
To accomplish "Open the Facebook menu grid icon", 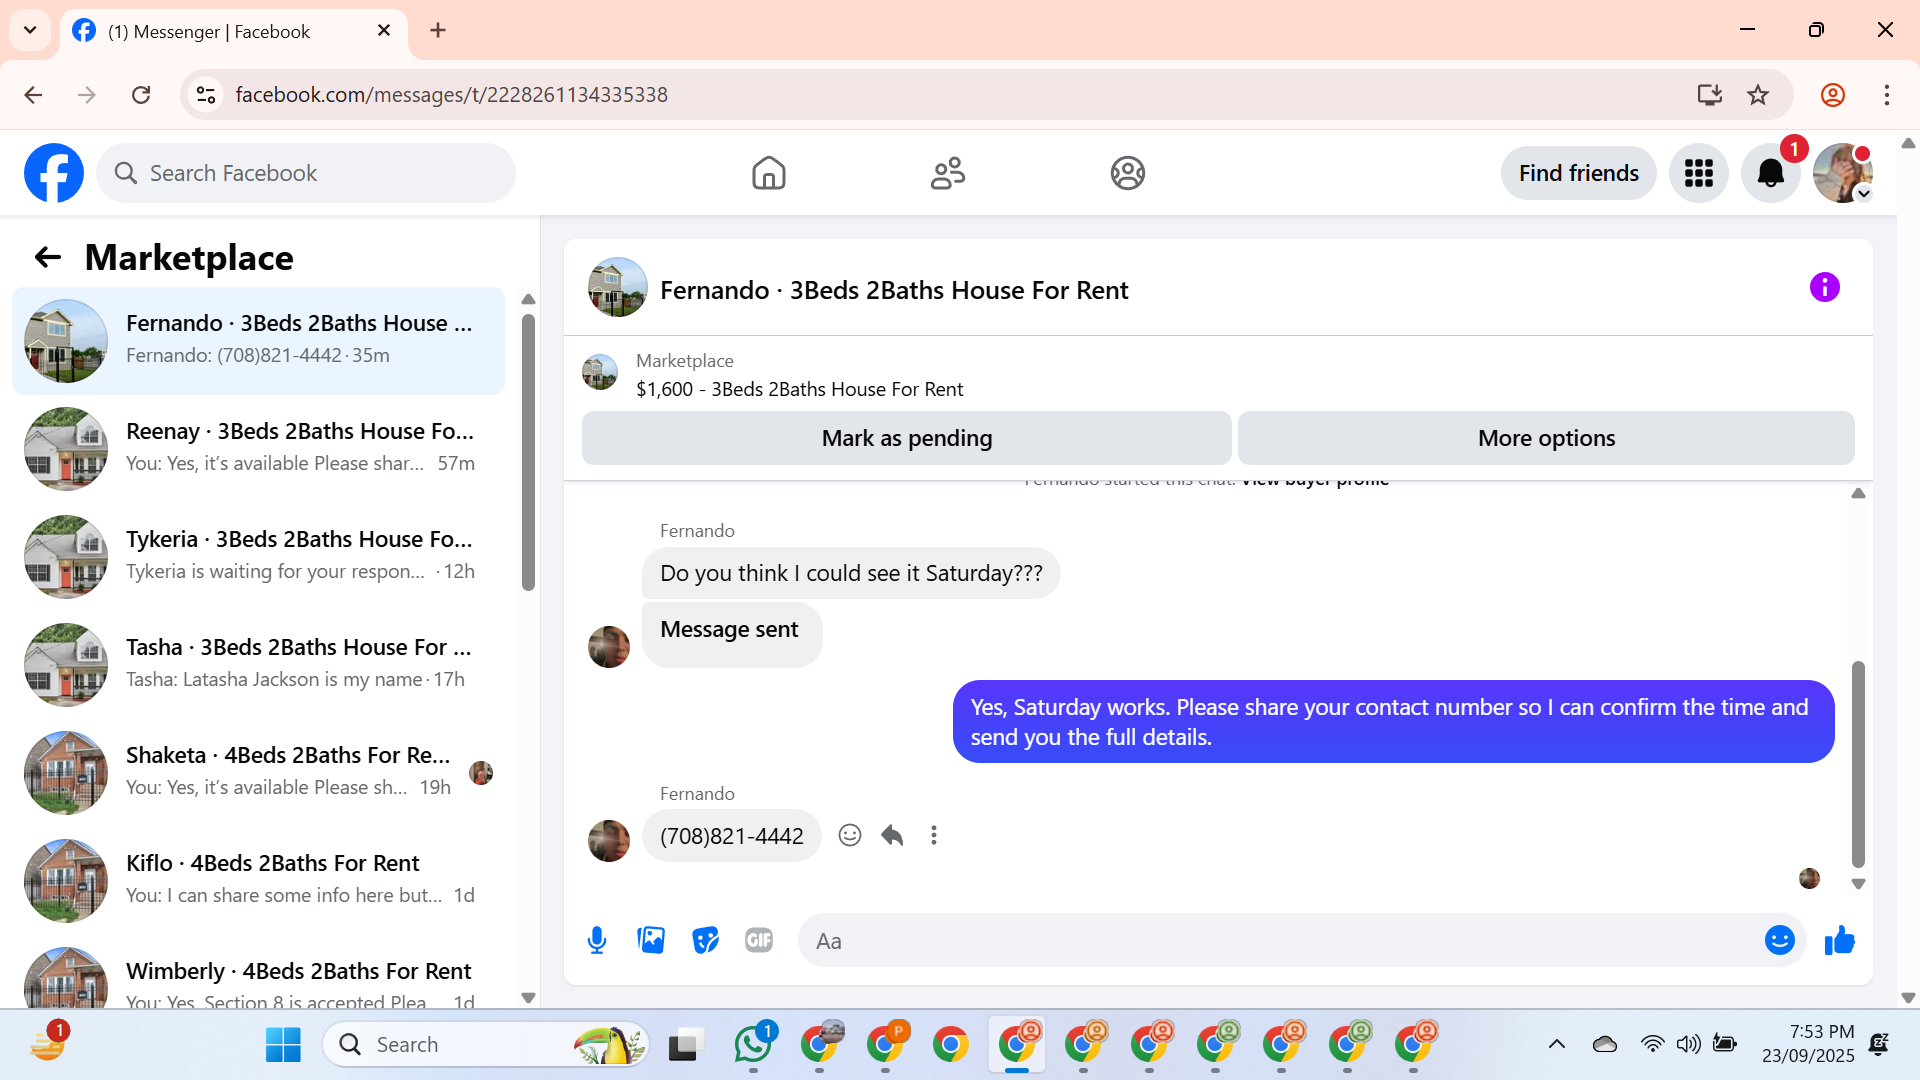I will (1699, 173).
